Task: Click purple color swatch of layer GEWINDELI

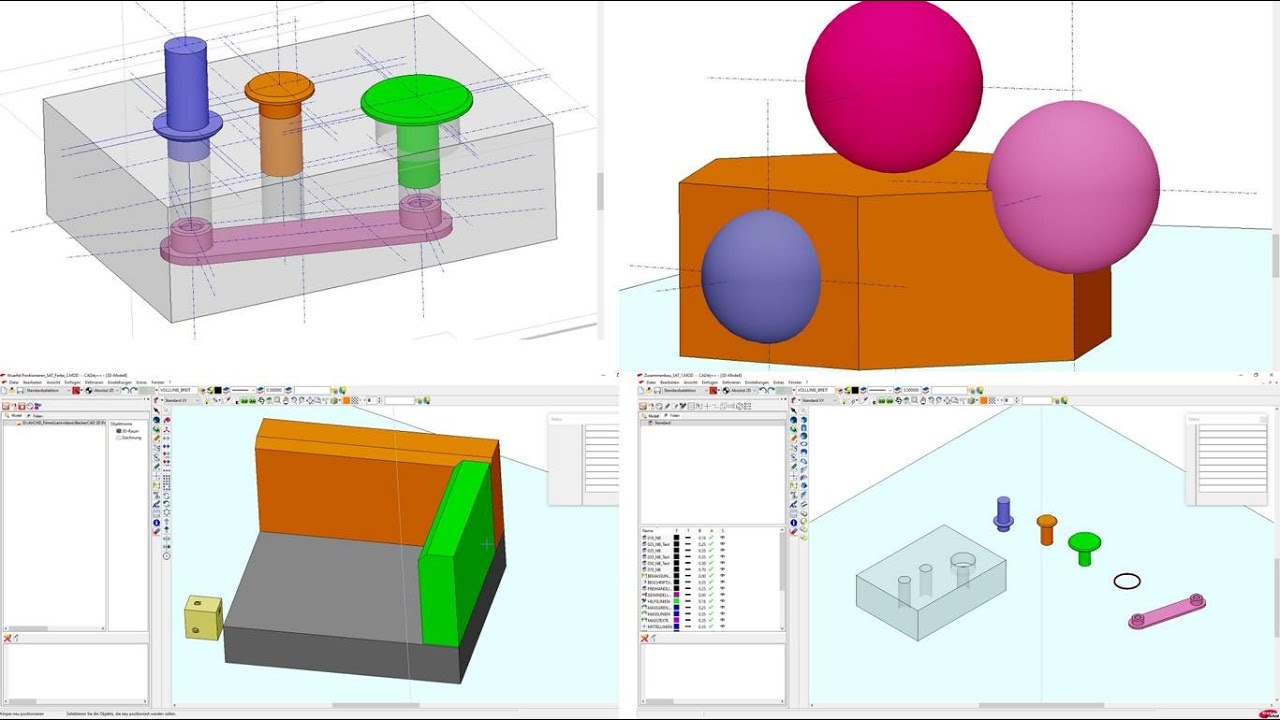Action: [x=676, y=595]
